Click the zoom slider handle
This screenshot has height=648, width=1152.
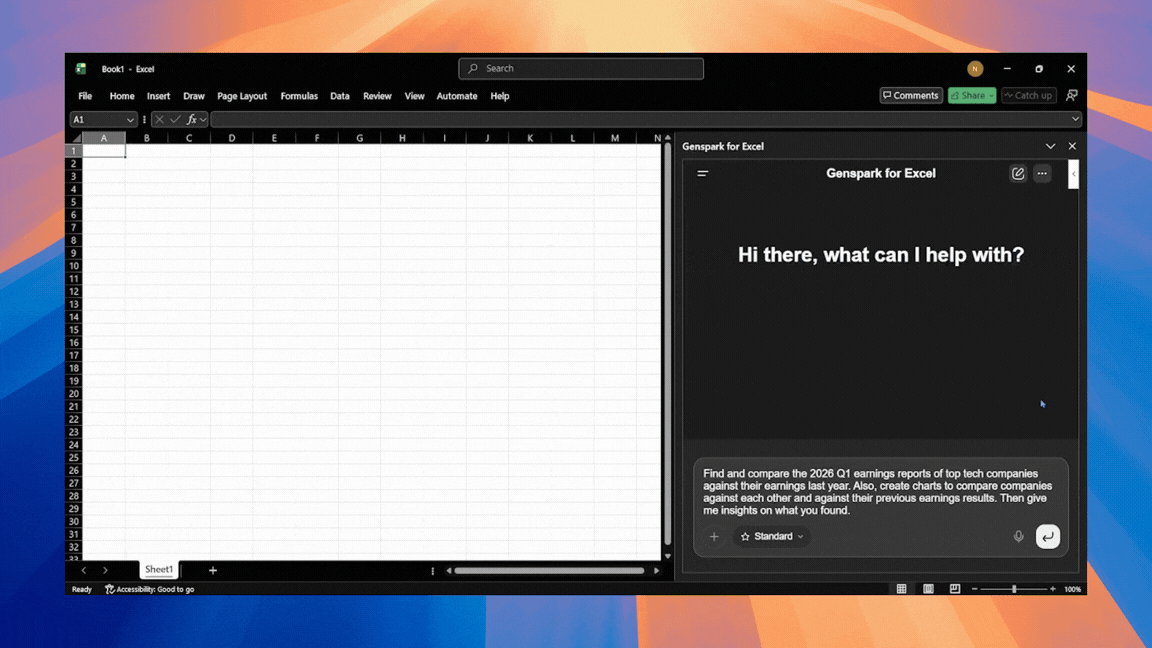point(1014,589)
